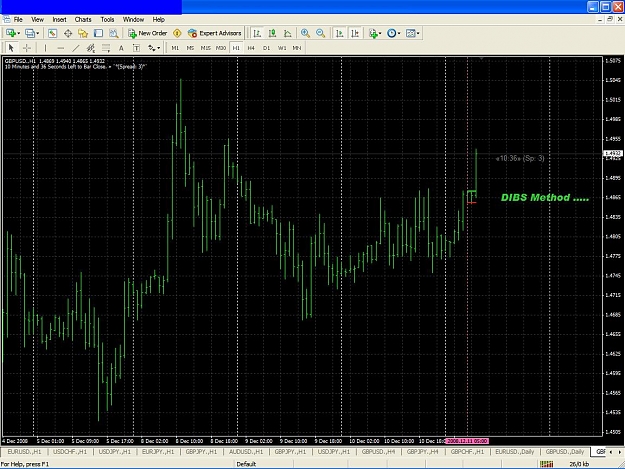625x469 pixels.
Task: Toggle chart Auto Scroll
Action: (x=340, y=33)
